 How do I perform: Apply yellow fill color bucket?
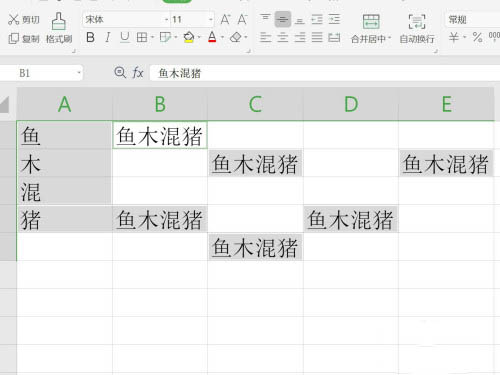pyautogui.click(x=189, y=37)
